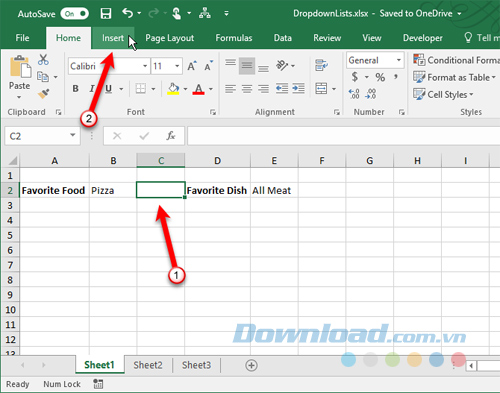Click the Cut scissors icon
Screen dimensions: 500x393
coord(43,60)
